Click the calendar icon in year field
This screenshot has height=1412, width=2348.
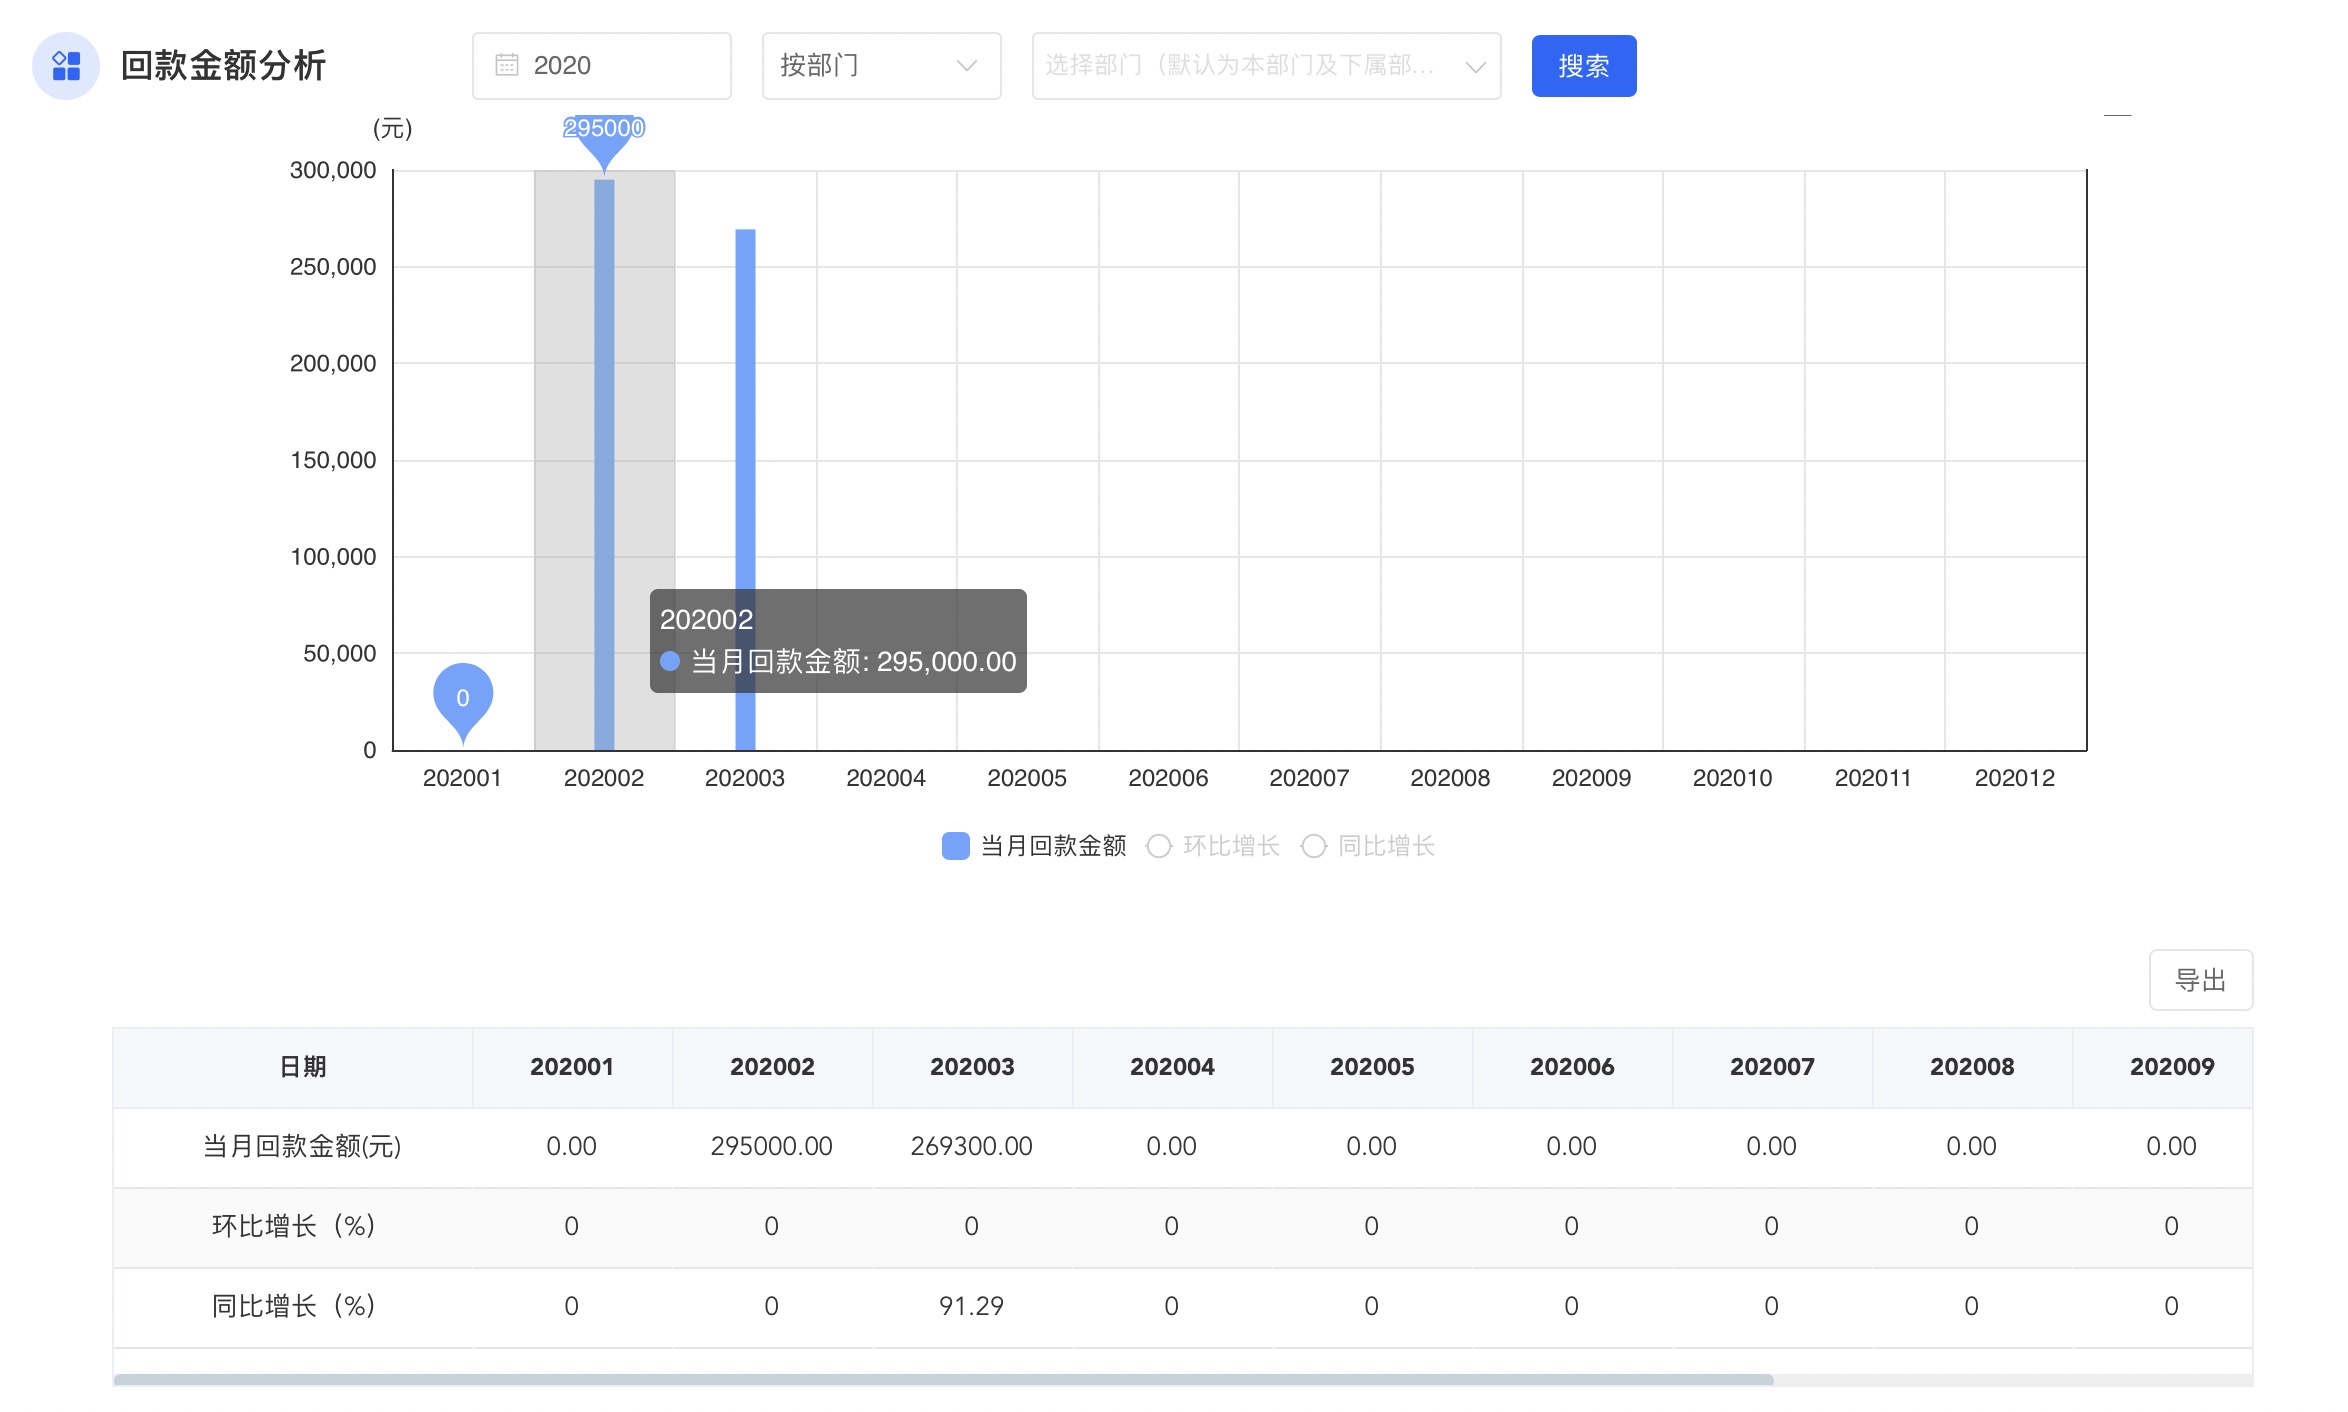(507, 66)
